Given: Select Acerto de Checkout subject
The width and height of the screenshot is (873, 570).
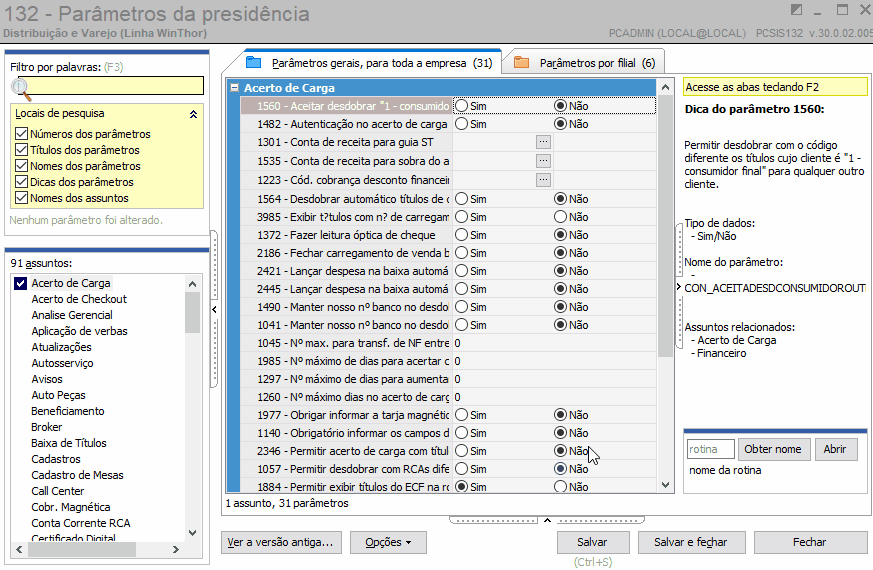Looking at the screenshot, I should click(79, 299).
